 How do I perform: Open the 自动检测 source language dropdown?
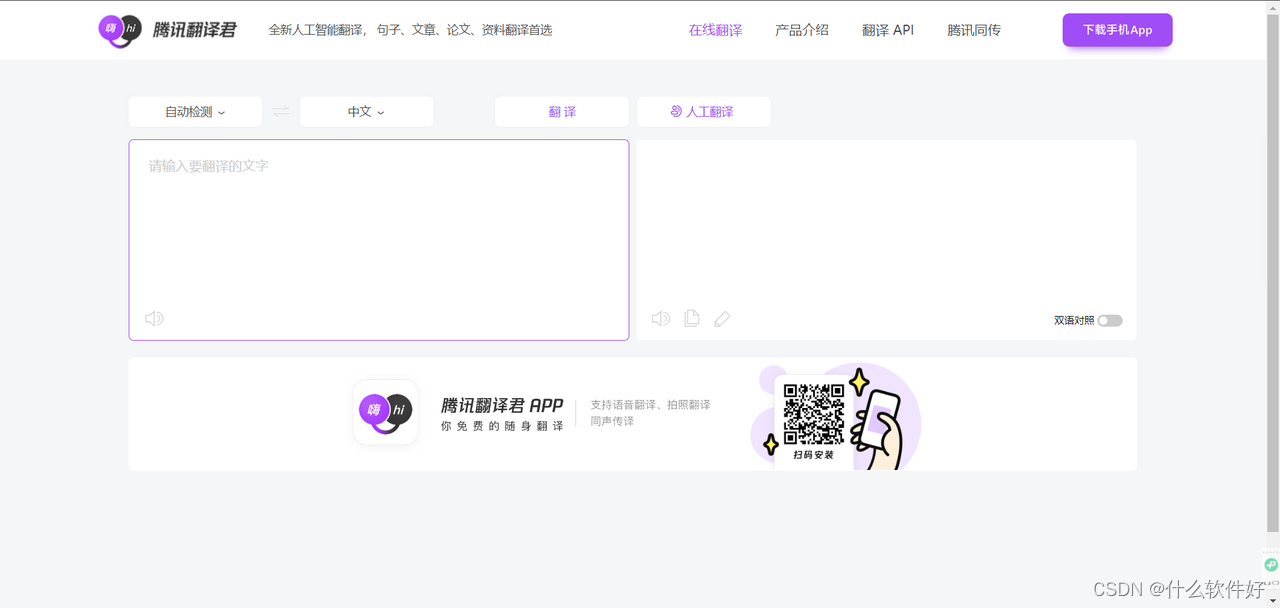tap(195, 112)
